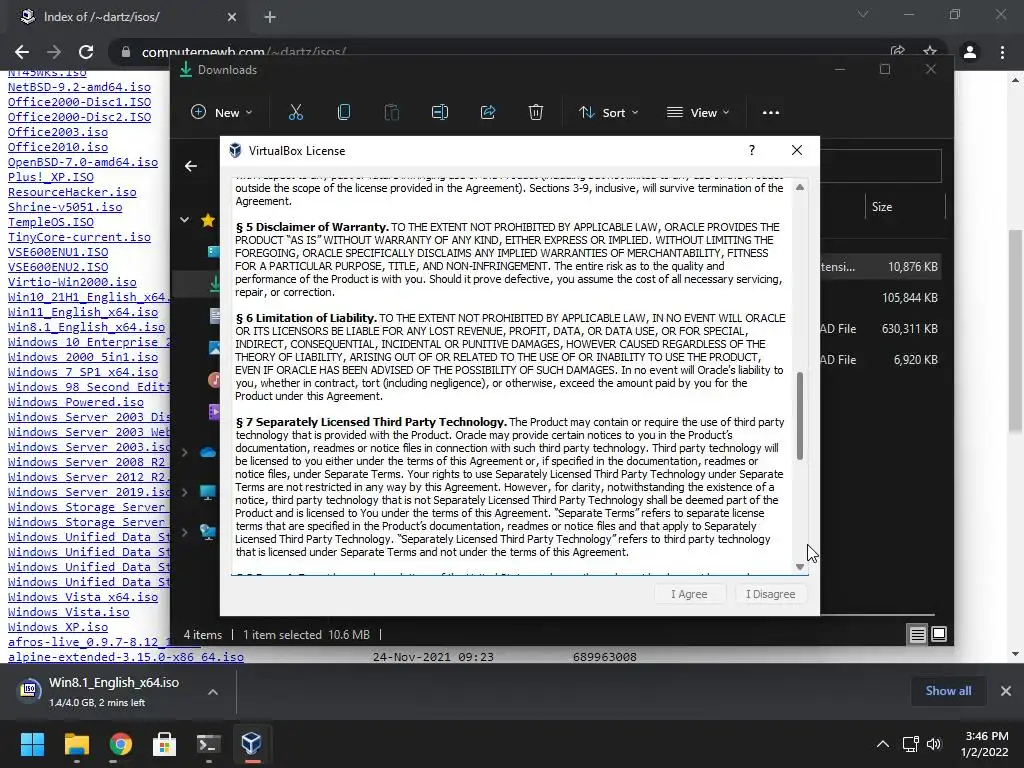
Task: Open download options chevron for Win8.1_English_x64.iso
Action: tap(213, 692)
